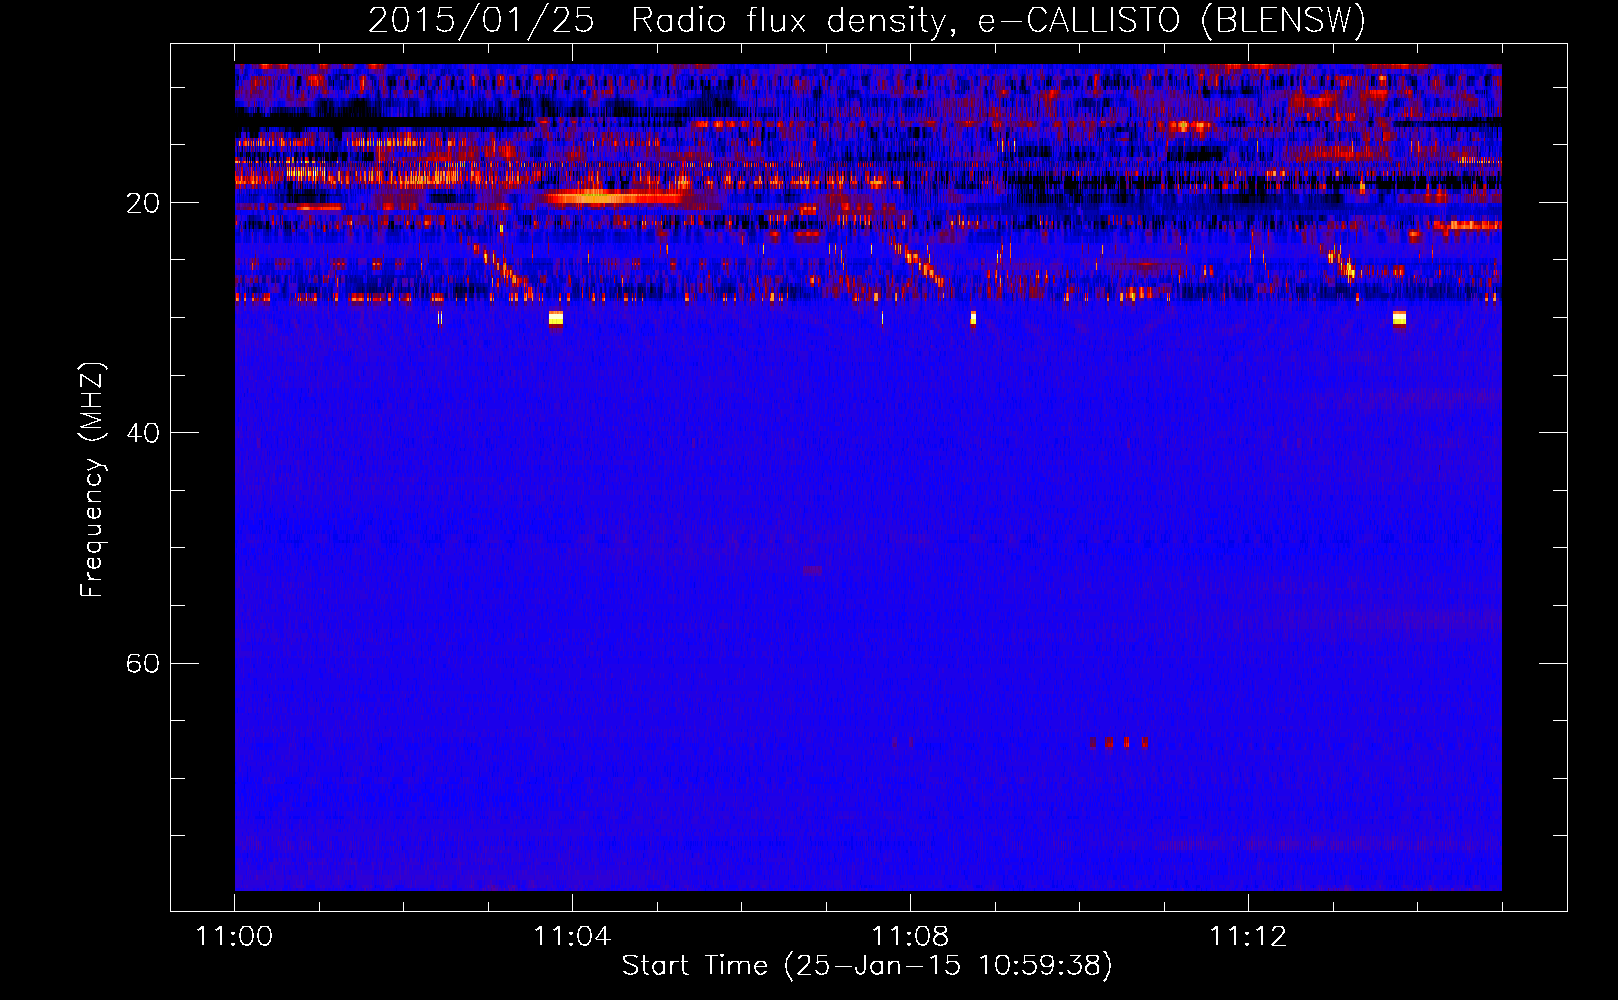This screenshot has width=1618, height=1000.
Task: Click the bright yellow burst near 20 MHz
Action: (612, 197)
